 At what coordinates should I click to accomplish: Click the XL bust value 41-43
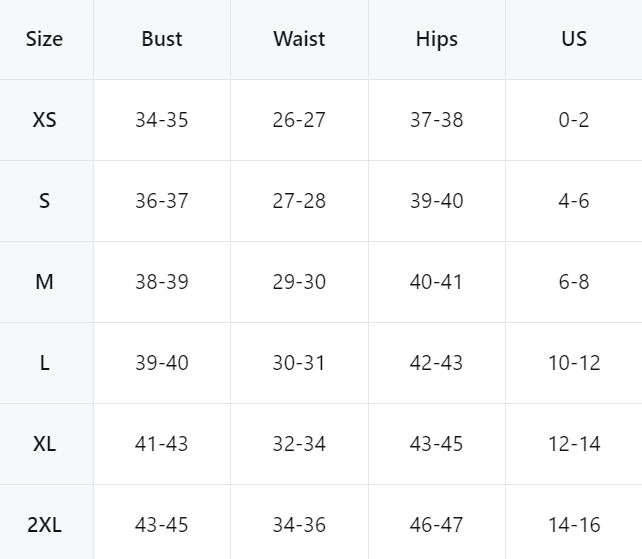coord(162,444)
